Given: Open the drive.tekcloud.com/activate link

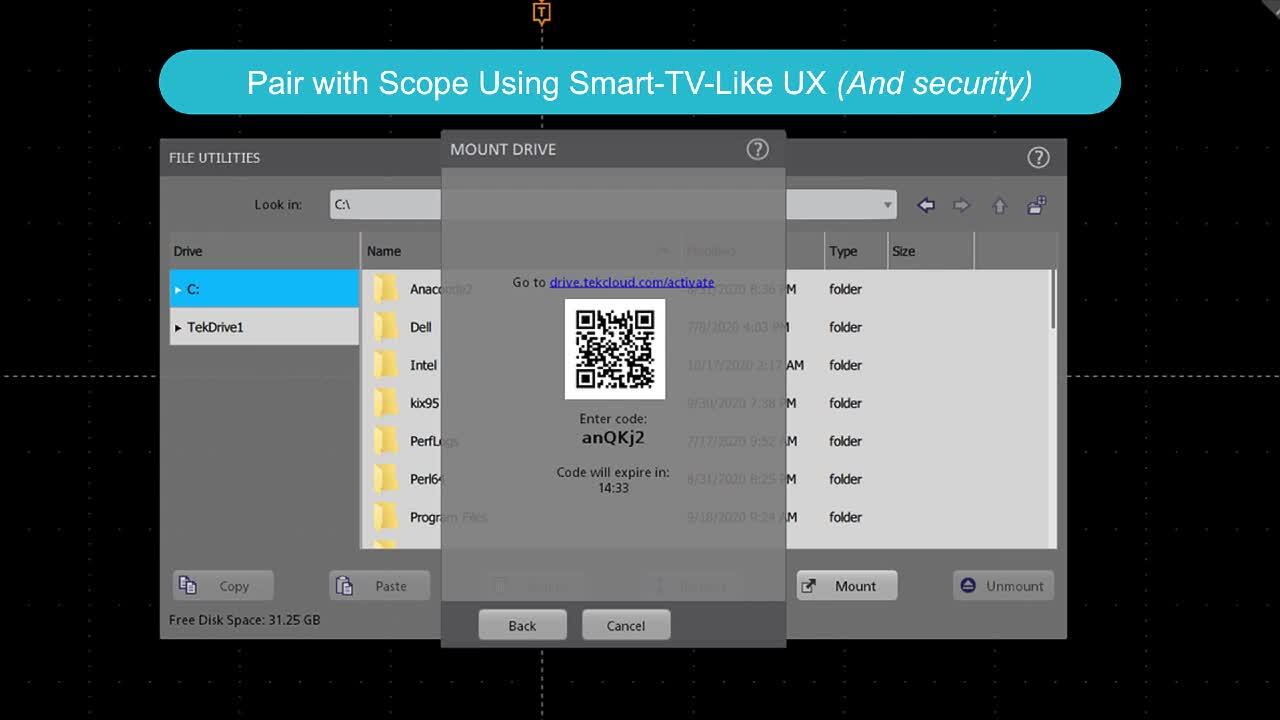Looking at the screenshot, I should coord(631,282).
